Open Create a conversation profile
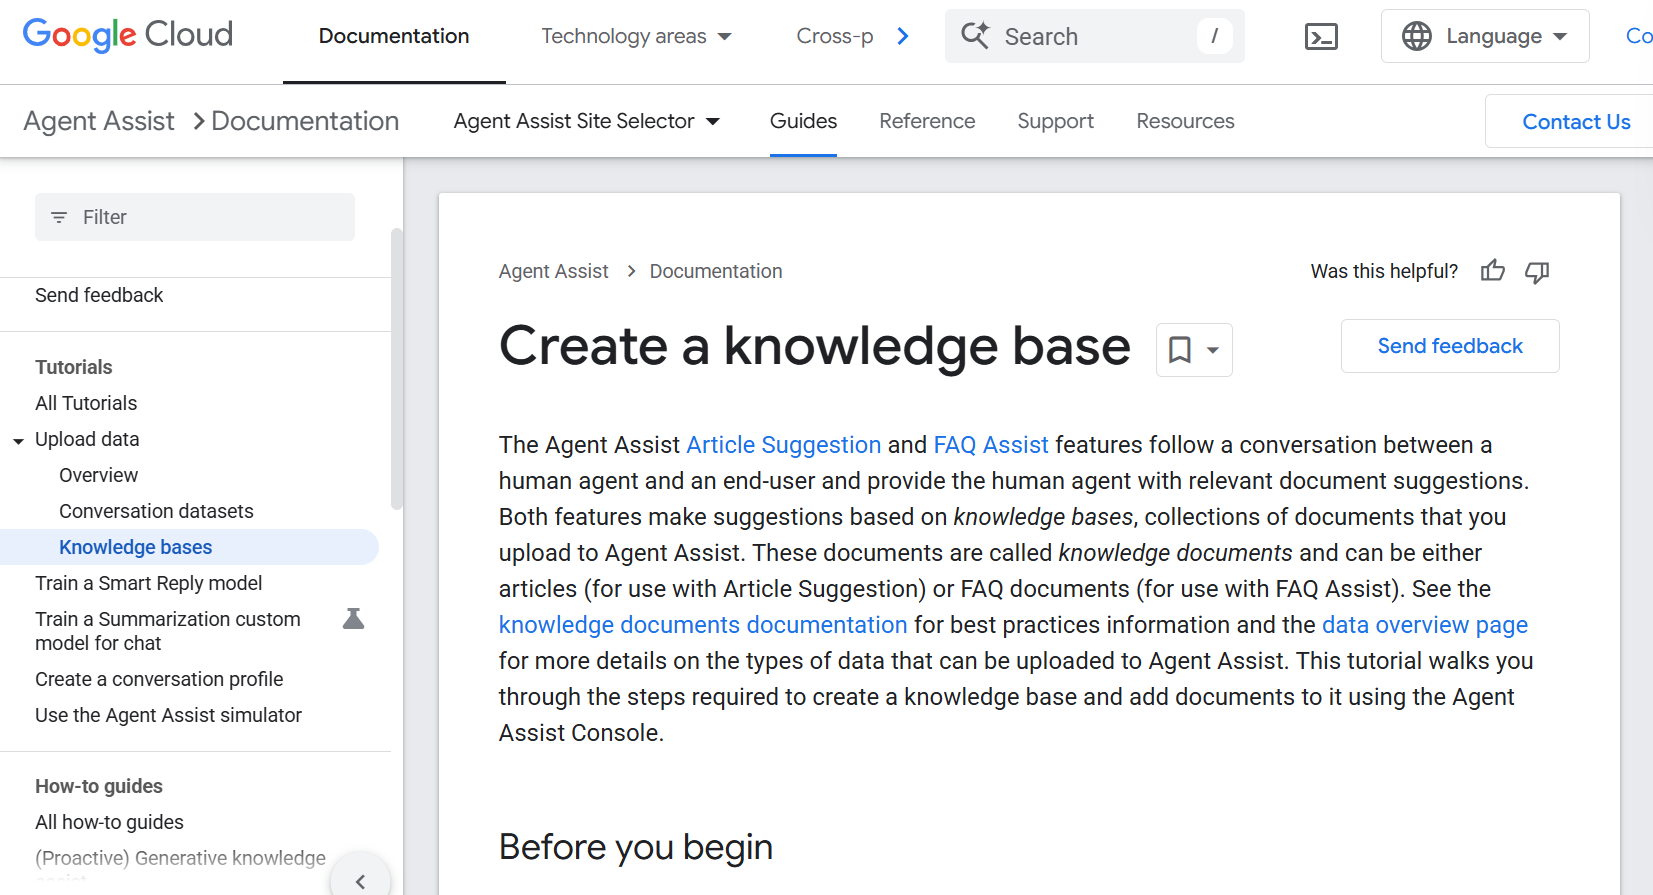This screenshot has width=1653, height=895. point(159,679)
